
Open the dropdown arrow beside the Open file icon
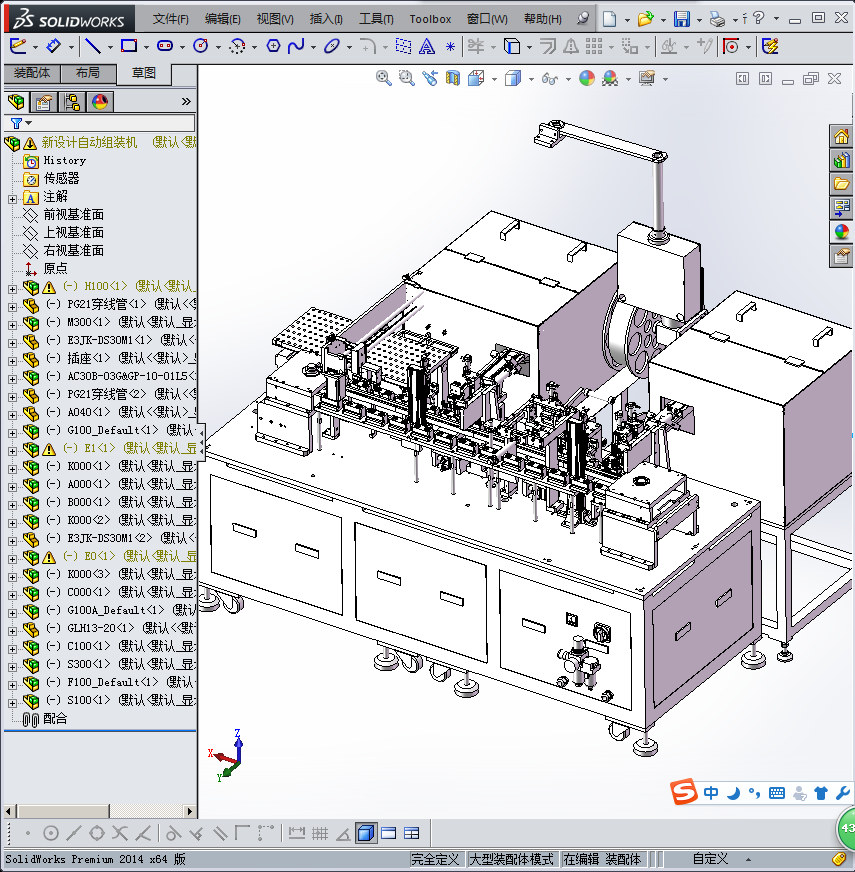[x=661, y=19]
